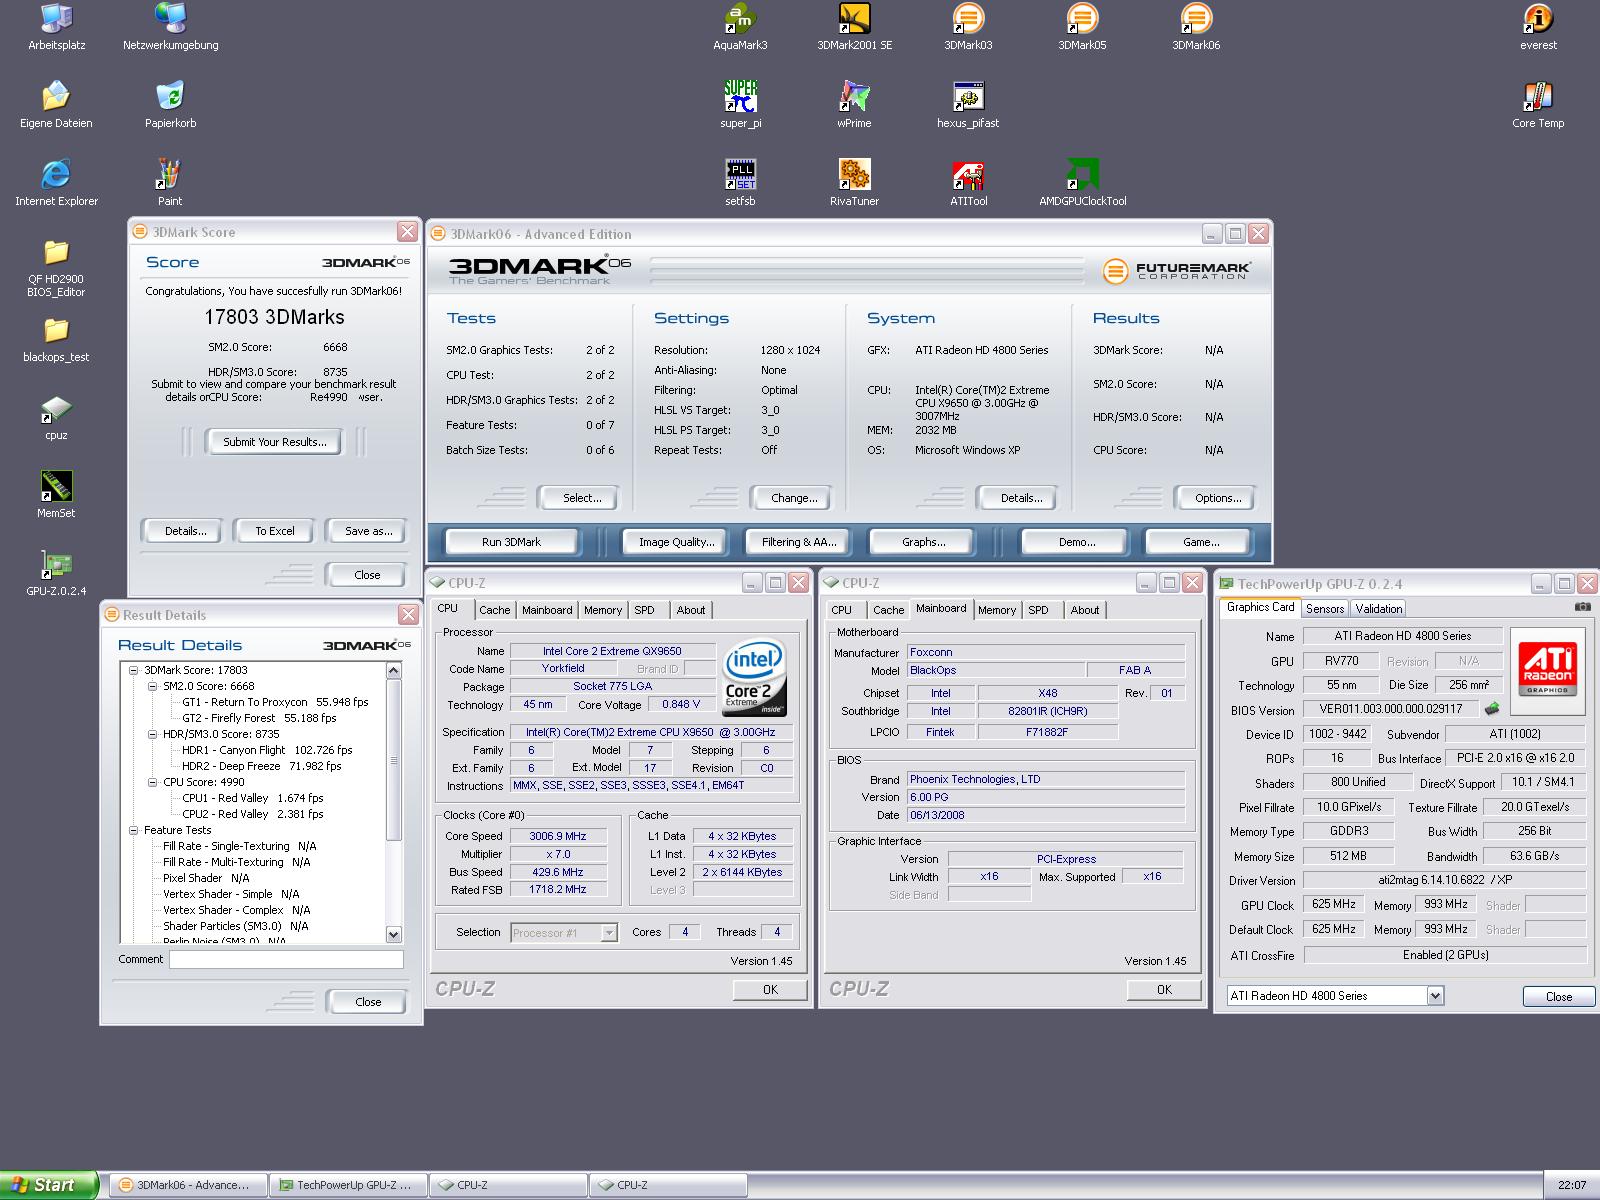Open the About tab in right CPU-Z

1085,610
